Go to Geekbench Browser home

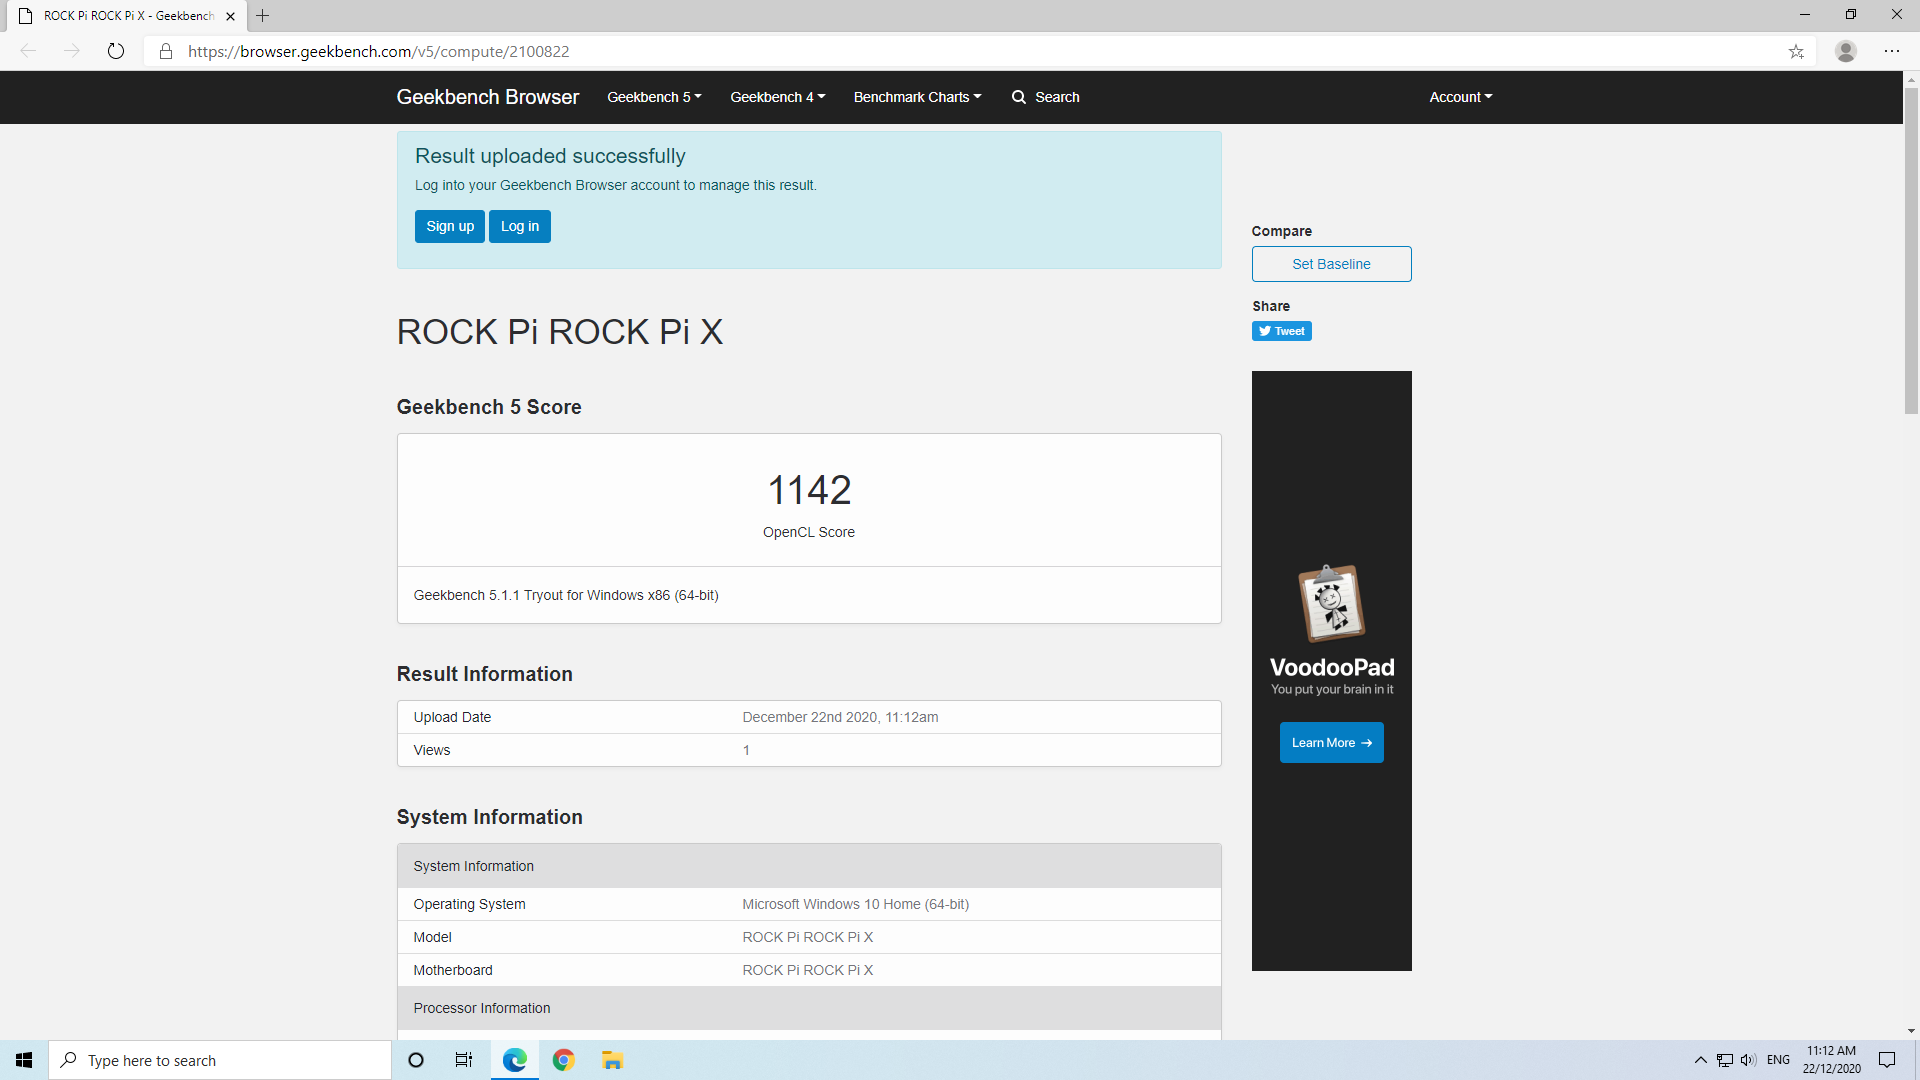click(488, 97)
